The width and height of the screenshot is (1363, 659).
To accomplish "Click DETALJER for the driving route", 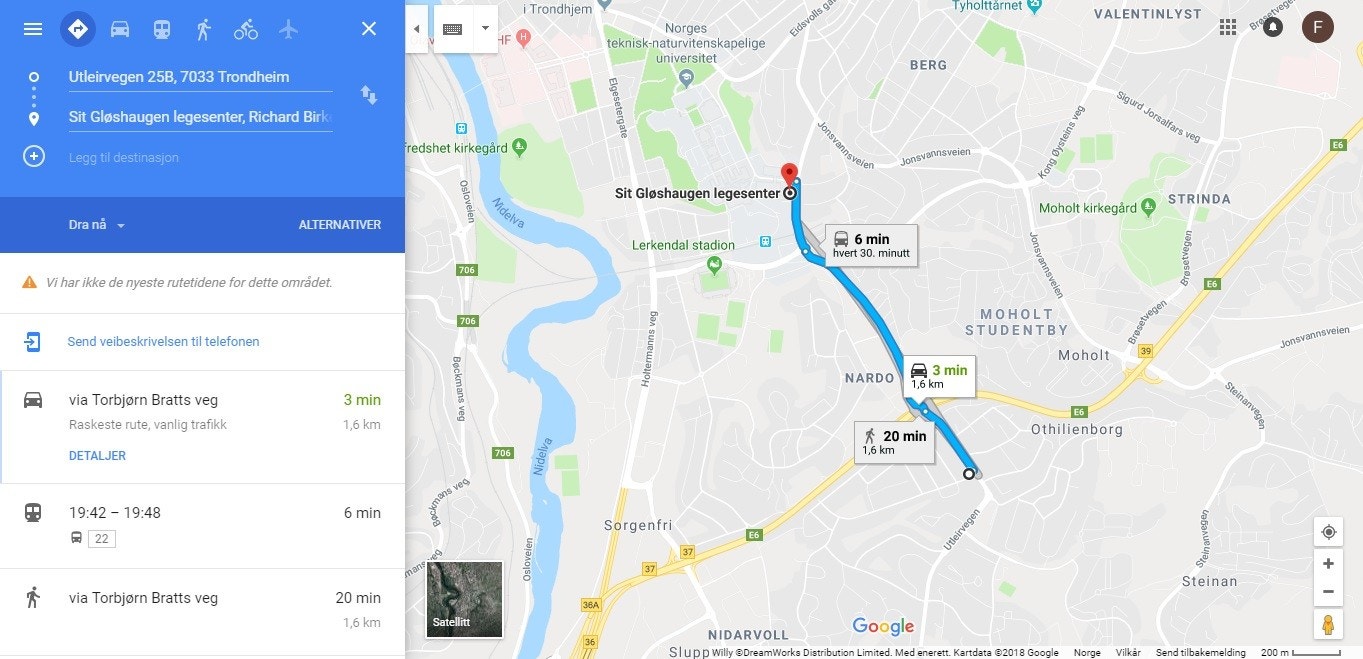I will click(x=97, y=456).
